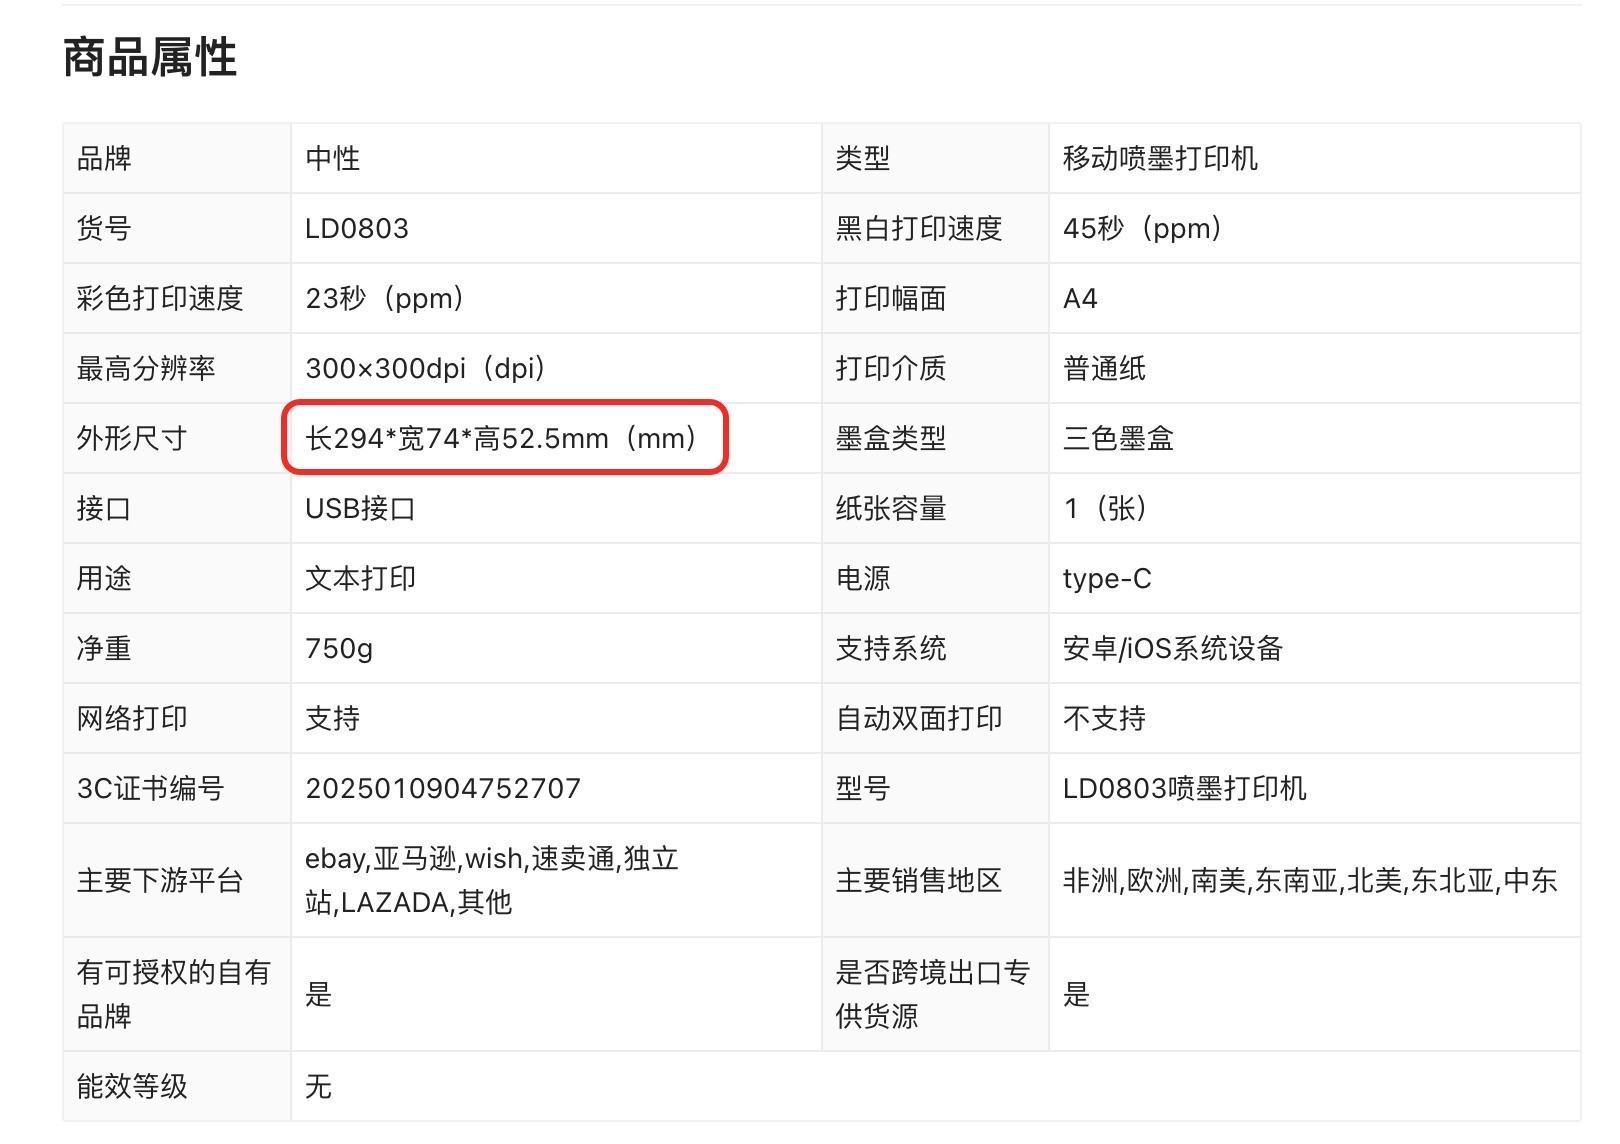Click the highlighted 长294*宽74*高52.5mm dimensions value
Screen dimensions: 1620x1144
[x=501, y=438]
